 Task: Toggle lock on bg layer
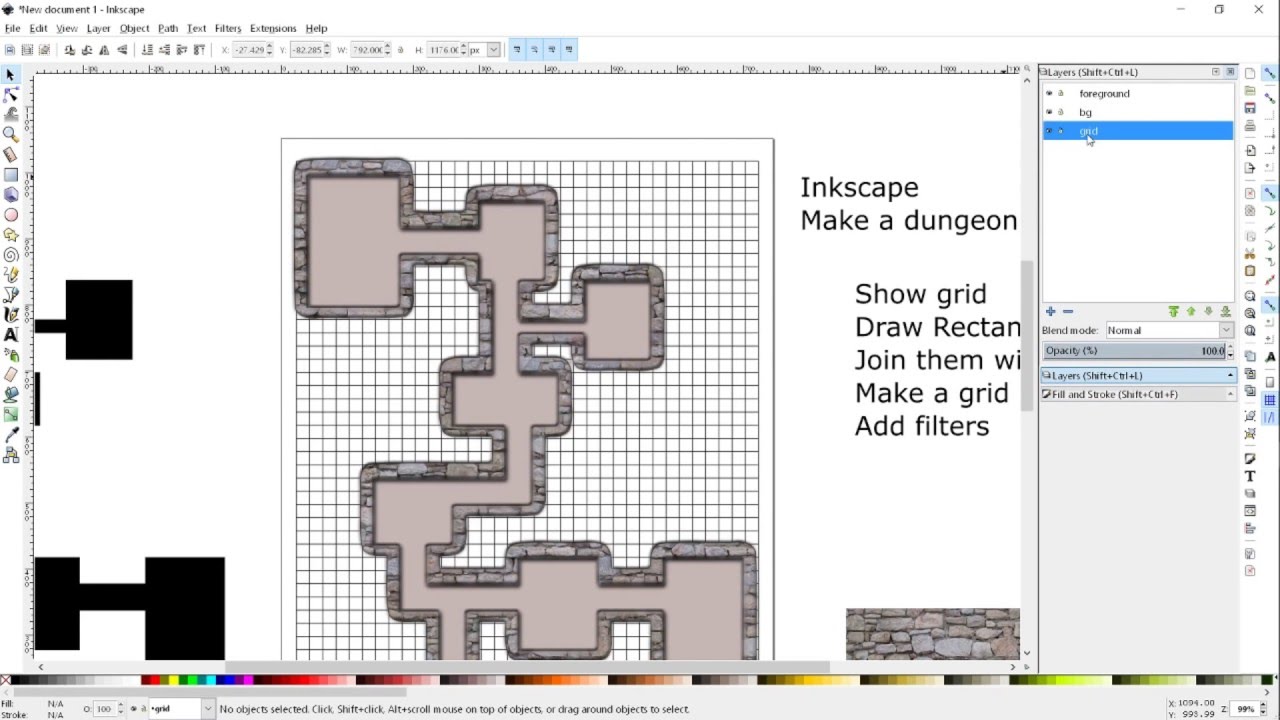1061,112
